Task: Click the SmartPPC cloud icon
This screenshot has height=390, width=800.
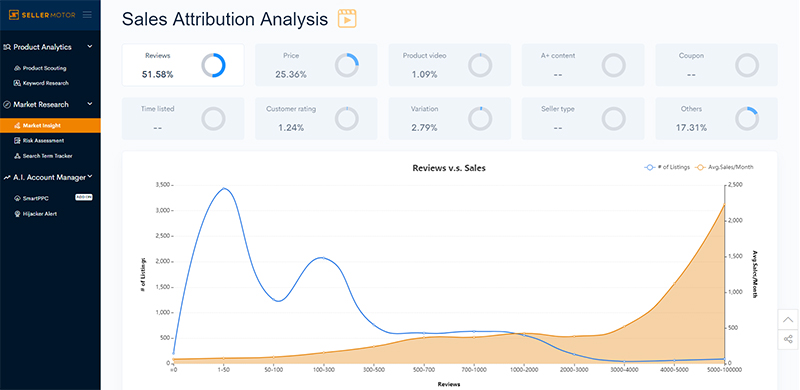Action: (x=17, y=198)
